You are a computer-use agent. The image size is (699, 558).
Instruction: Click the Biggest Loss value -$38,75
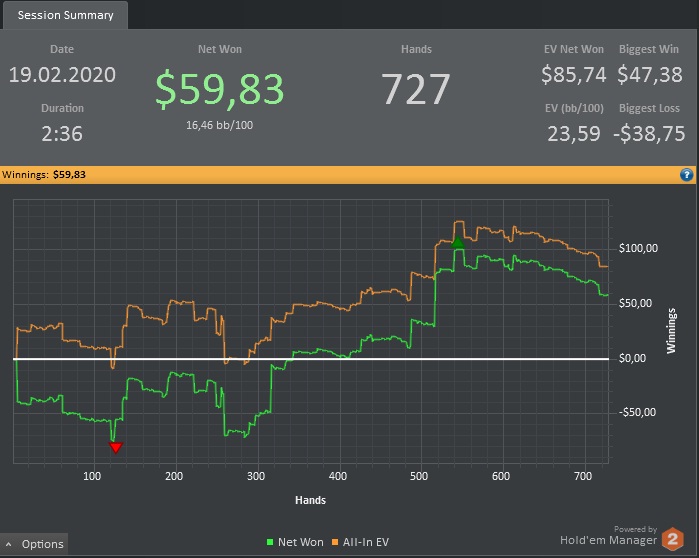pos(649,134)
